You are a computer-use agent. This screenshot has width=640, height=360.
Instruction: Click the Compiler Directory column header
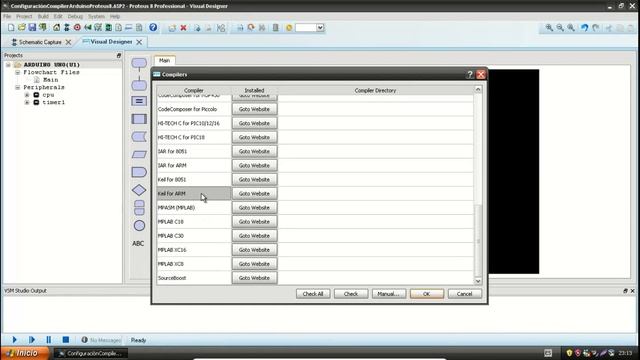tap(376, 90)
